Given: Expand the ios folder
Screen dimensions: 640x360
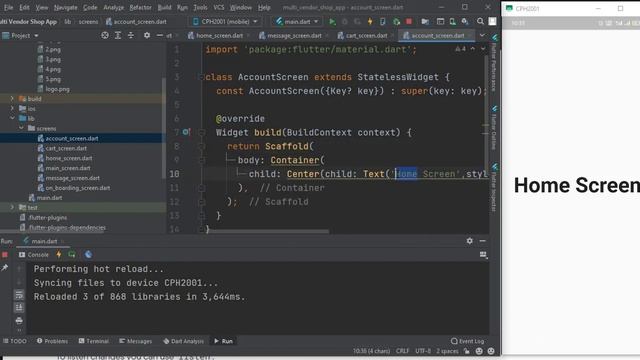Looking at the screenshot, I should click(x=12, y=108).
